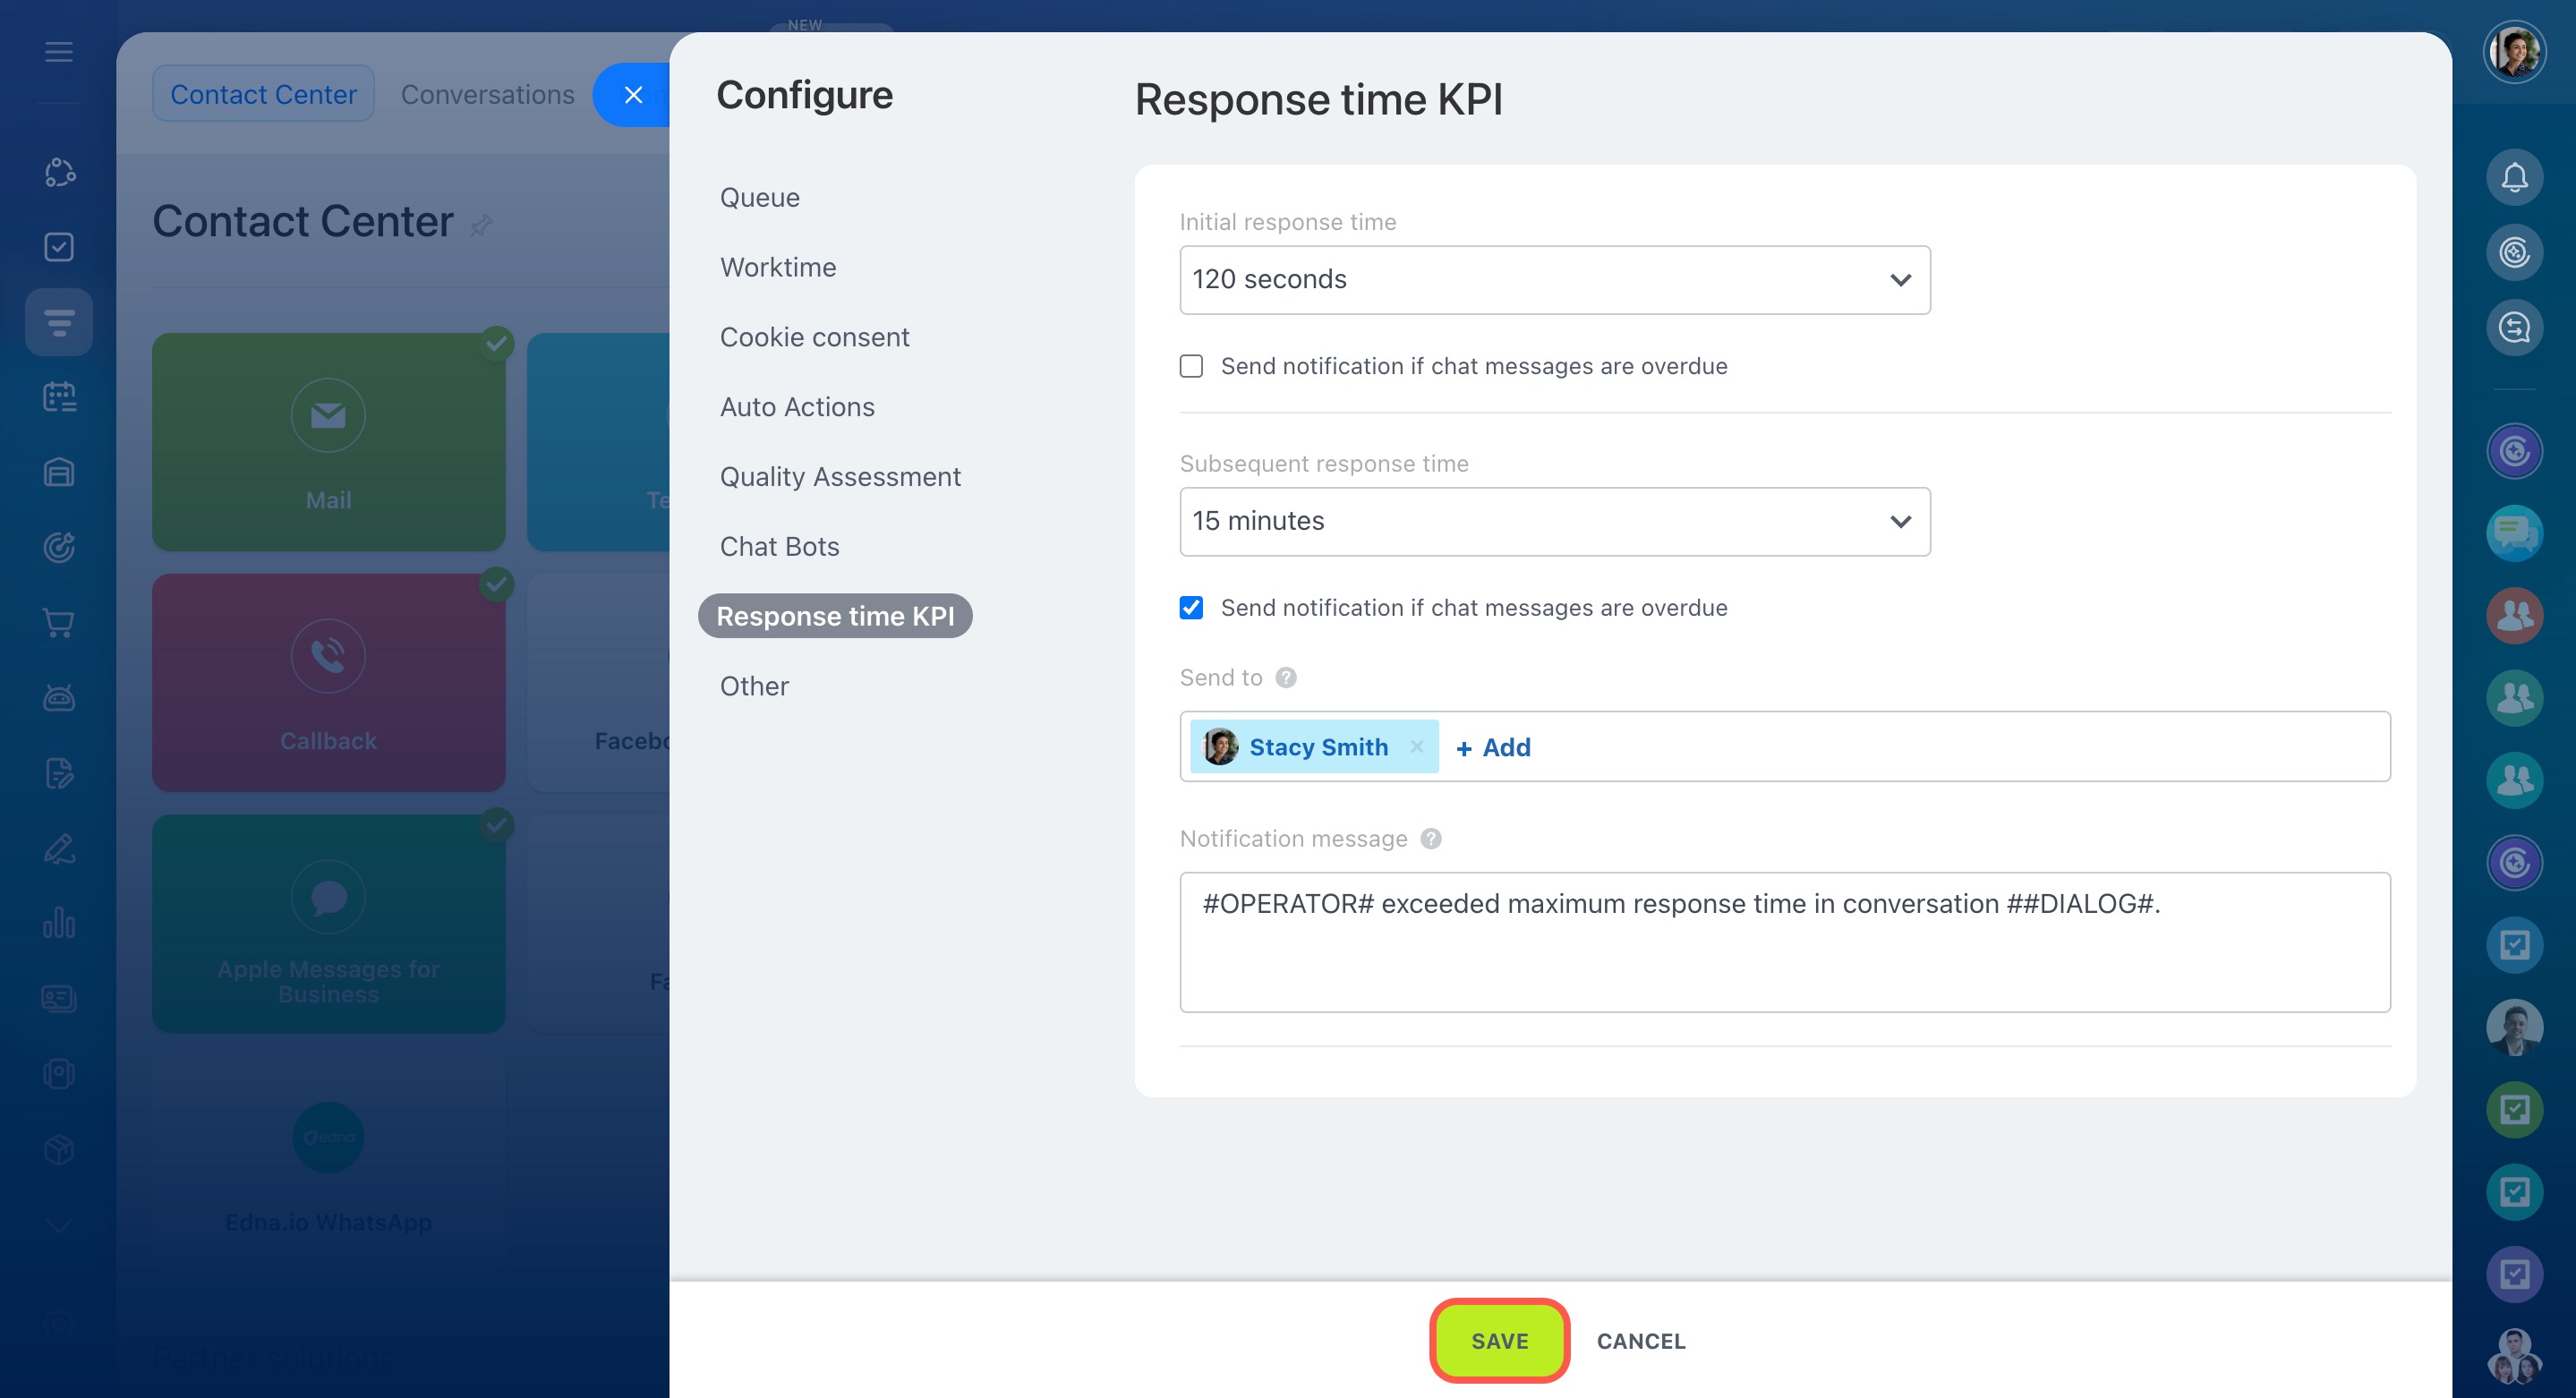Click the pin icon next to Contact Center title
Viewport: 2576px width, 1398px height.
(481, 225)
